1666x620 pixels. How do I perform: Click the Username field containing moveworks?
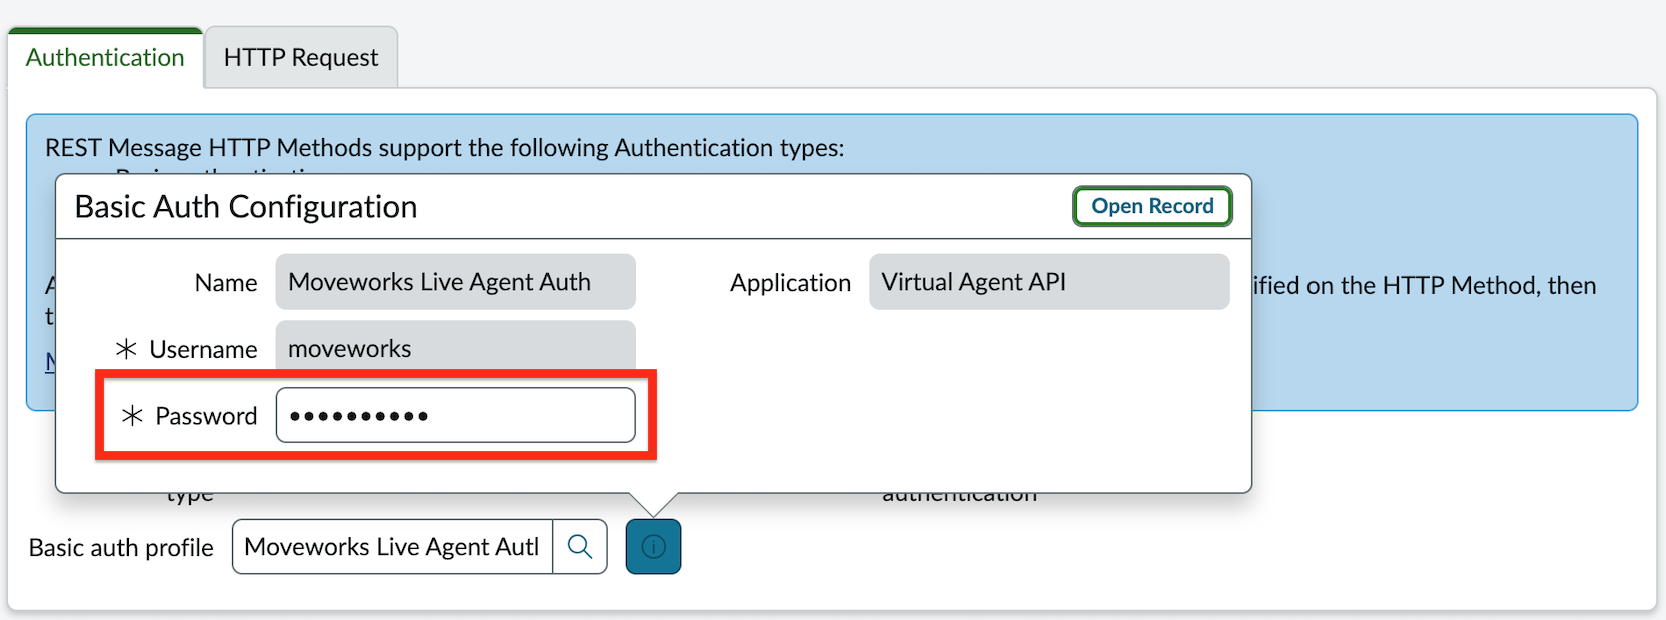pyautogui.click(x=455, y=348)
